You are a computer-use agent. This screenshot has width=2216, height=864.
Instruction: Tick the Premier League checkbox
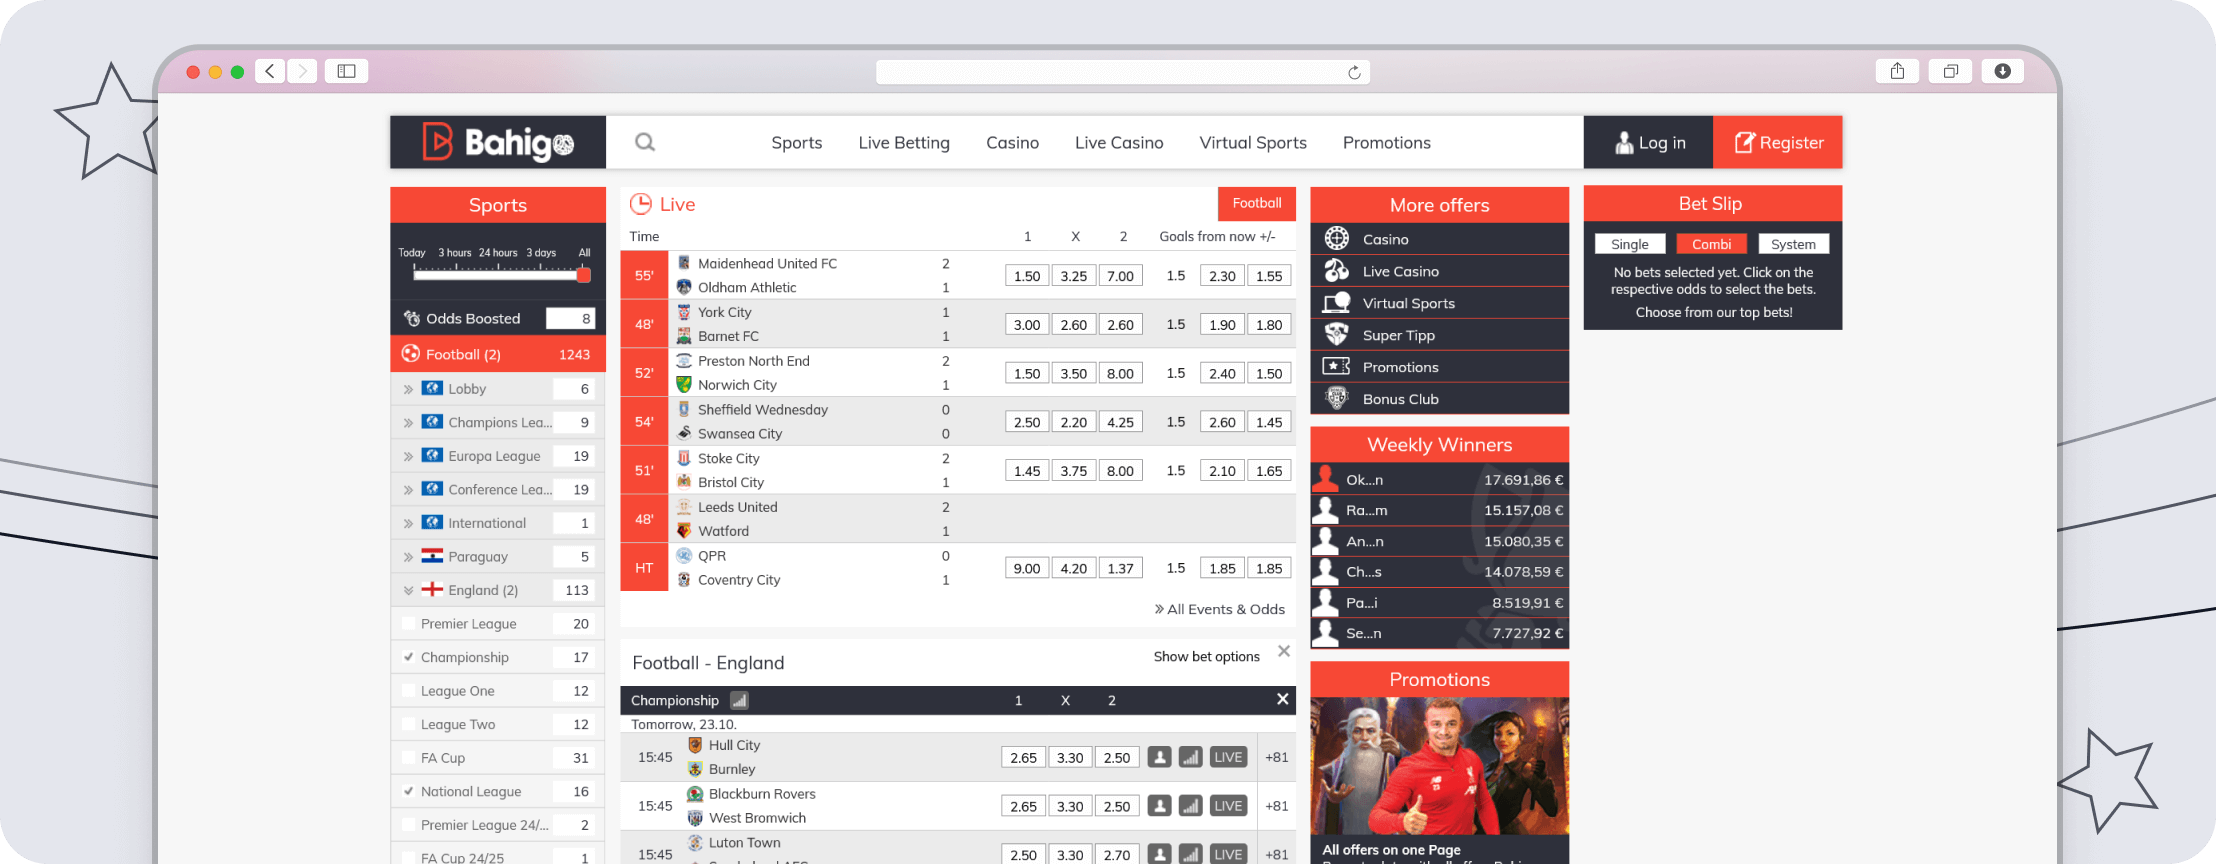[x=408, y=623]
